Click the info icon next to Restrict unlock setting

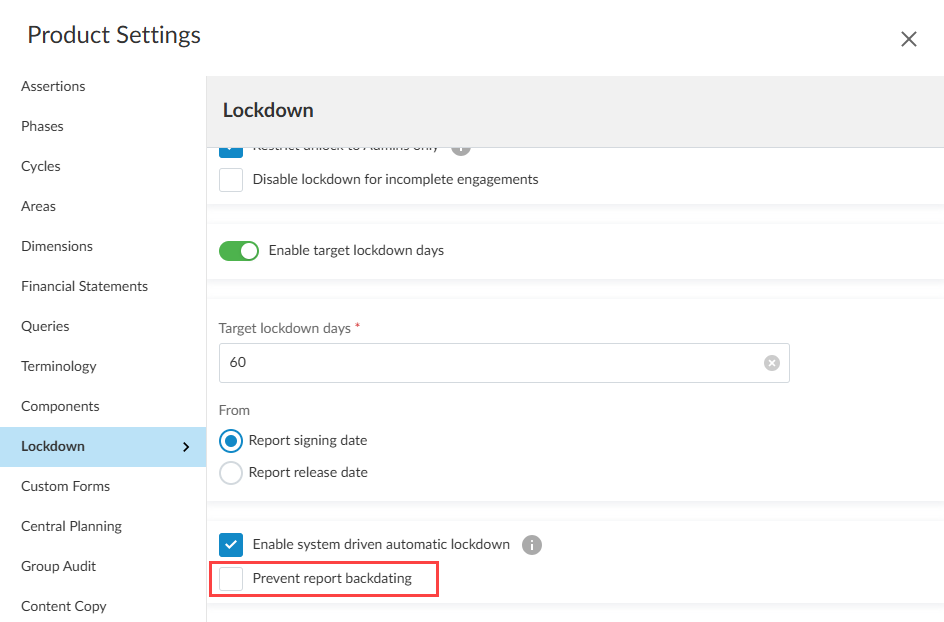(x=461, y=146)
